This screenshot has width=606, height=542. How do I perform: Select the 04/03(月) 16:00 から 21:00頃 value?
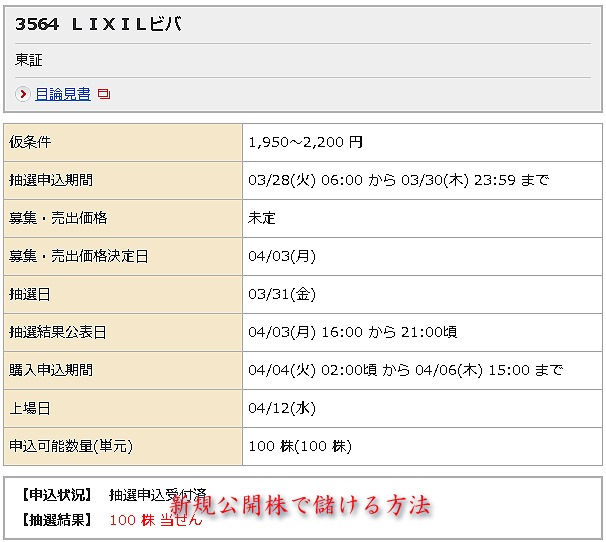click(x=352, y=332)
